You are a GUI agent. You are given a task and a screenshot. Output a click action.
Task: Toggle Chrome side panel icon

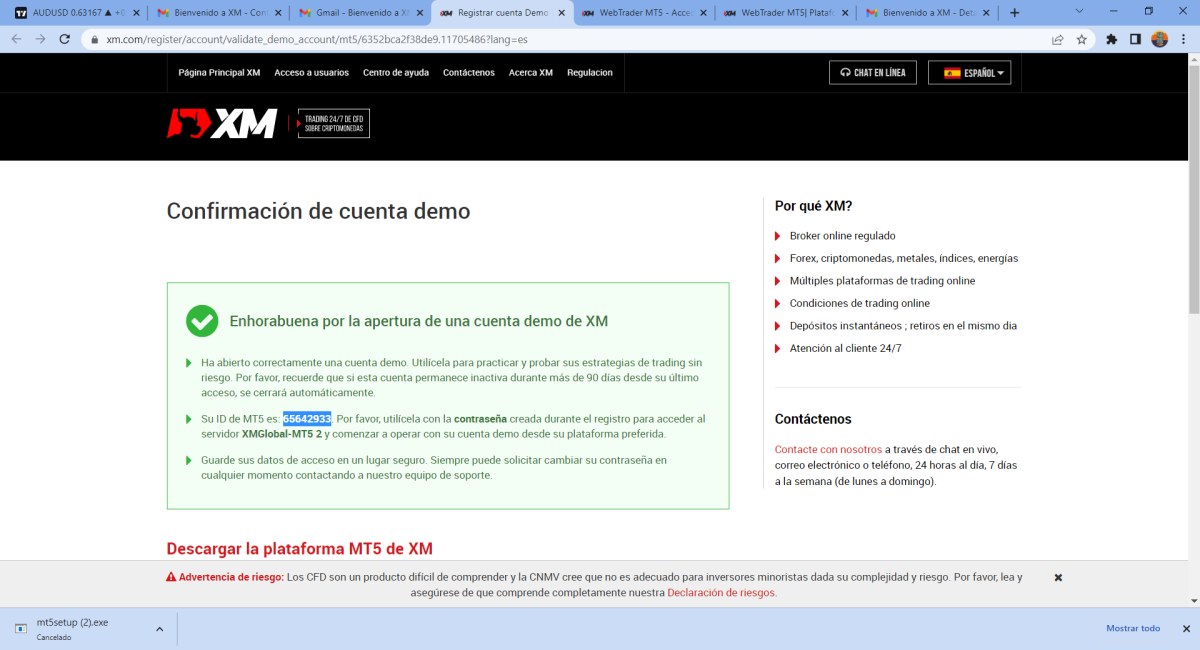click(1135, 39)
